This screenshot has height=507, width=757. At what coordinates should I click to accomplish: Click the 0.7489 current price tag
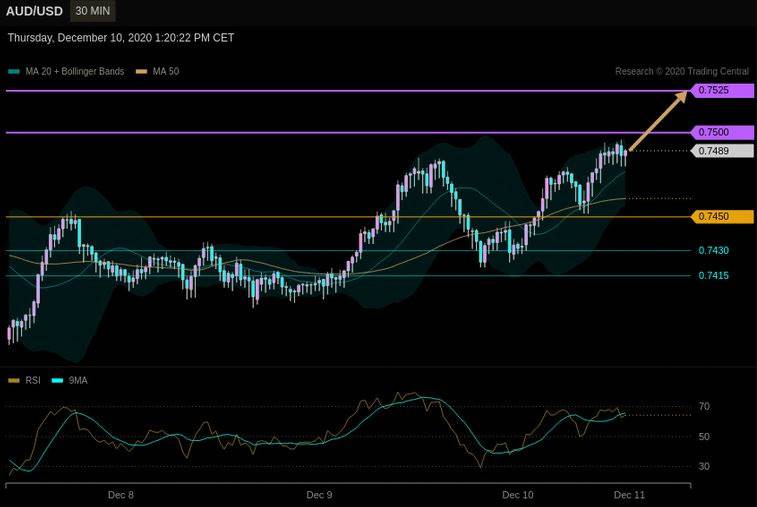pyautogui.click(x=722, y=151)
